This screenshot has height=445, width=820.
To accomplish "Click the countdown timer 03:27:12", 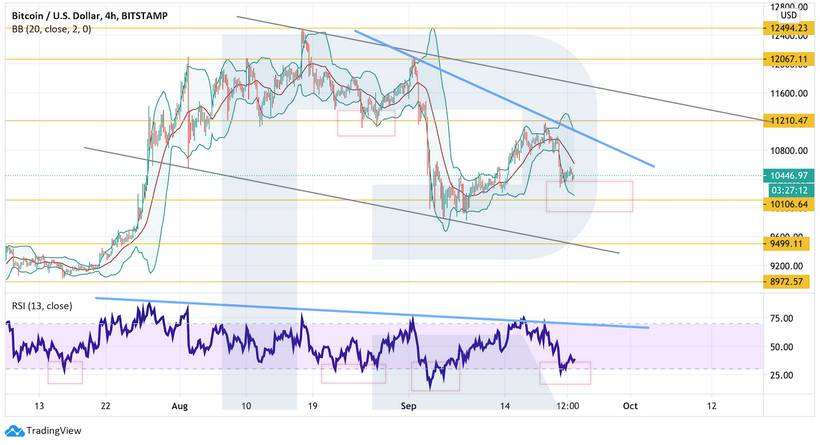I will 789,190.
